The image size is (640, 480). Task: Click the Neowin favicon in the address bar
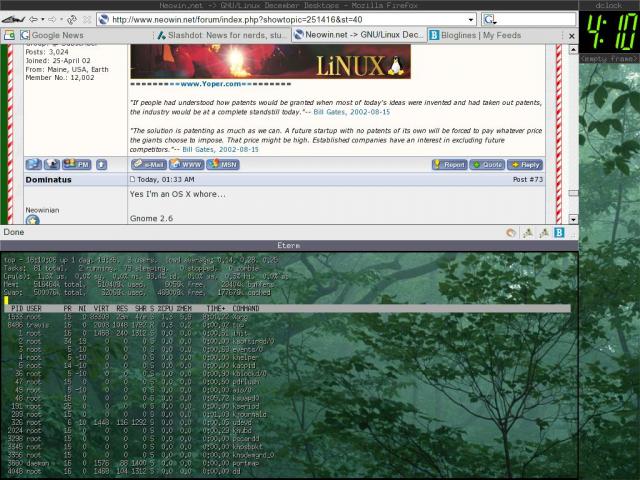point(104,19)
